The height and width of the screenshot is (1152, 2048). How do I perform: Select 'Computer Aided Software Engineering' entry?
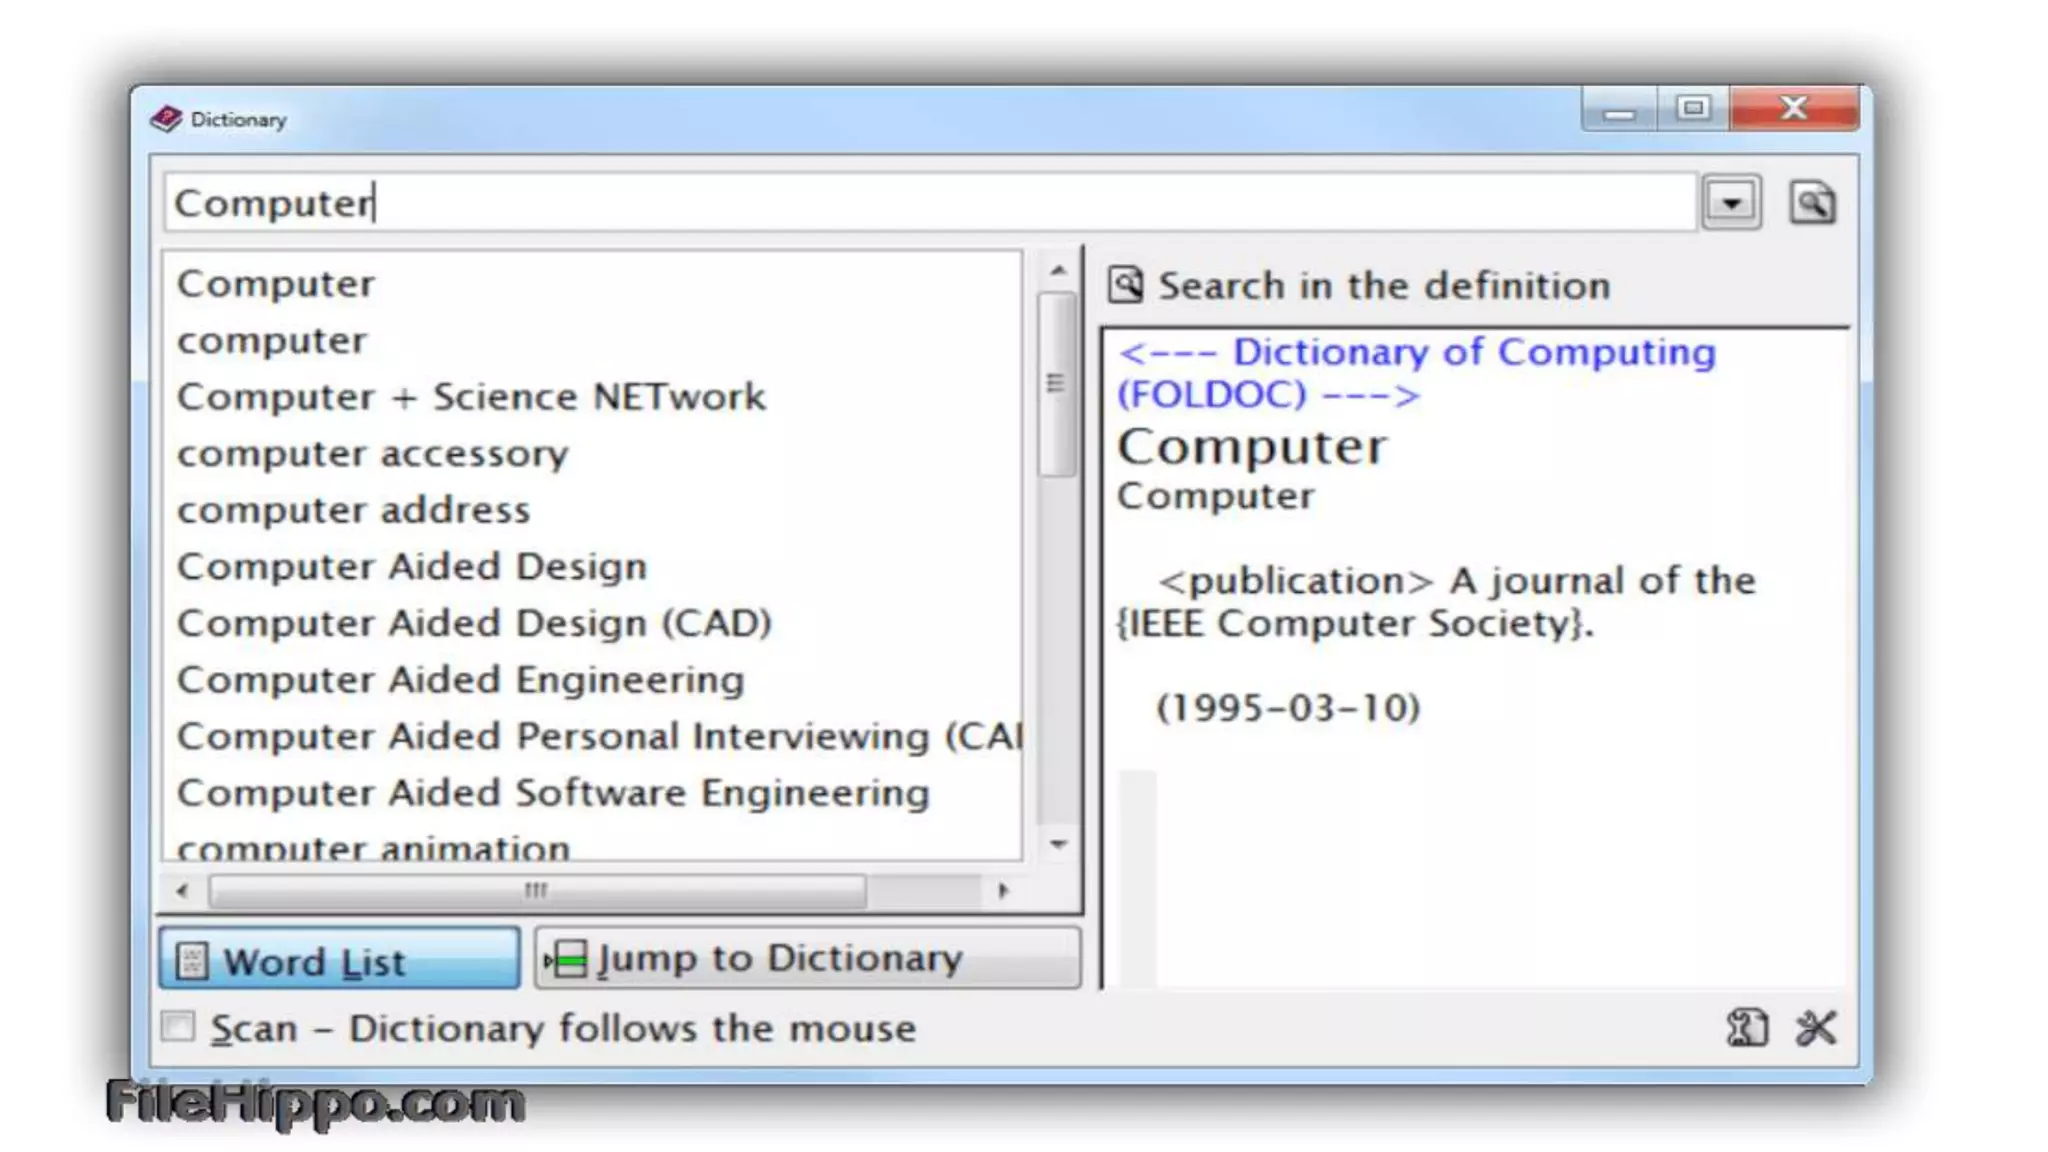552,793
